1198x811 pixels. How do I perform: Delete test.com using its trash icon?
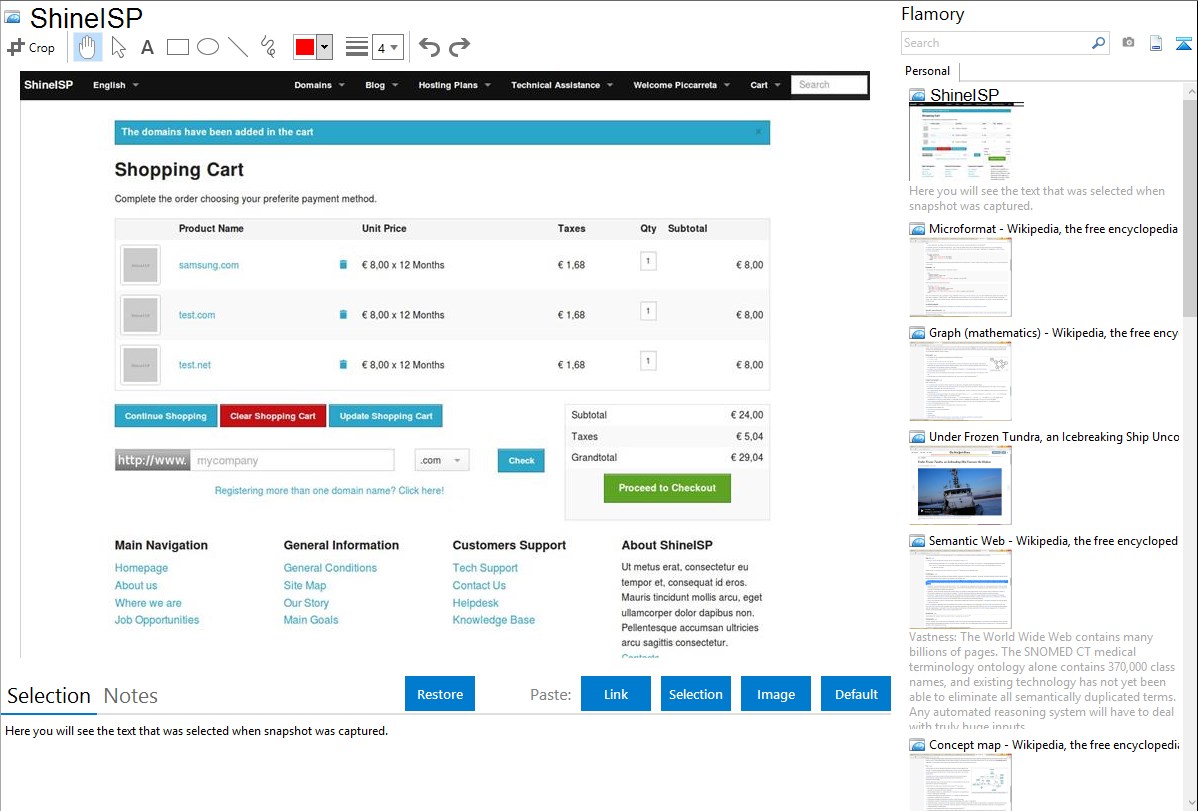coord(343,314)
